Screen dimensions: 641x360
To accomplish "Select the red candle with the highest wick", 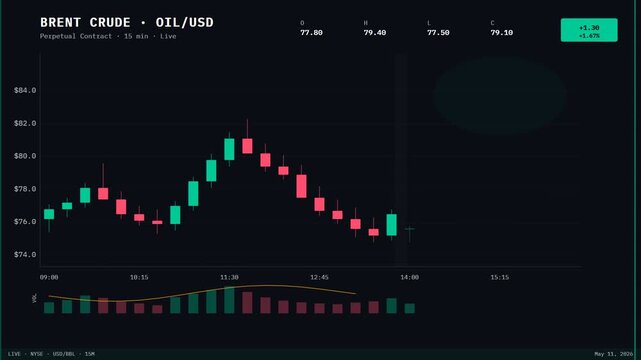I will [247, 146].
